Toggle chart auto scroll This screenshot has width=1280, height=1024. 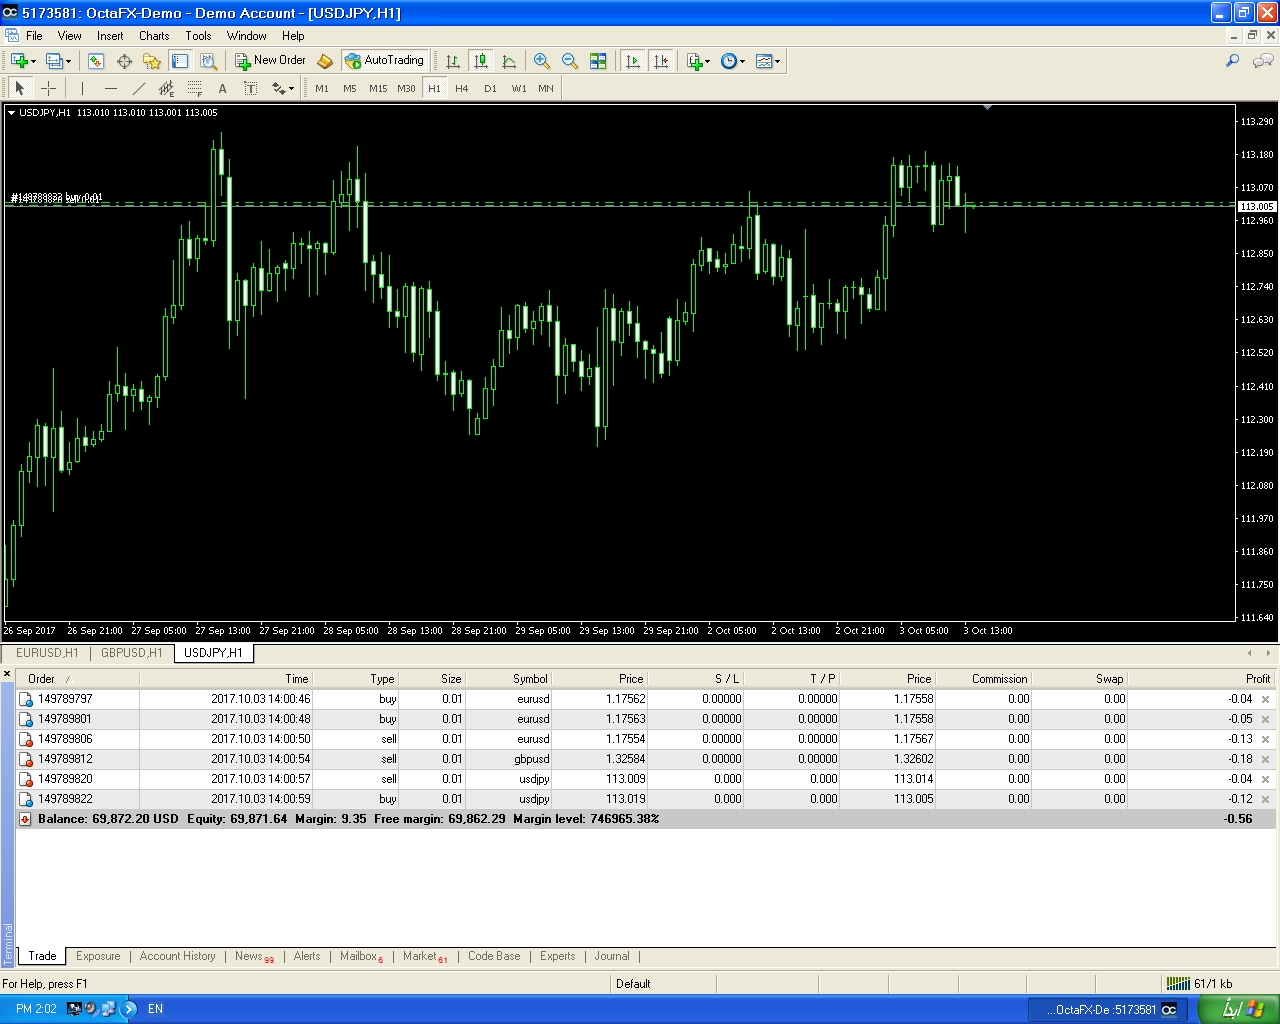click(x=632, y=61)
